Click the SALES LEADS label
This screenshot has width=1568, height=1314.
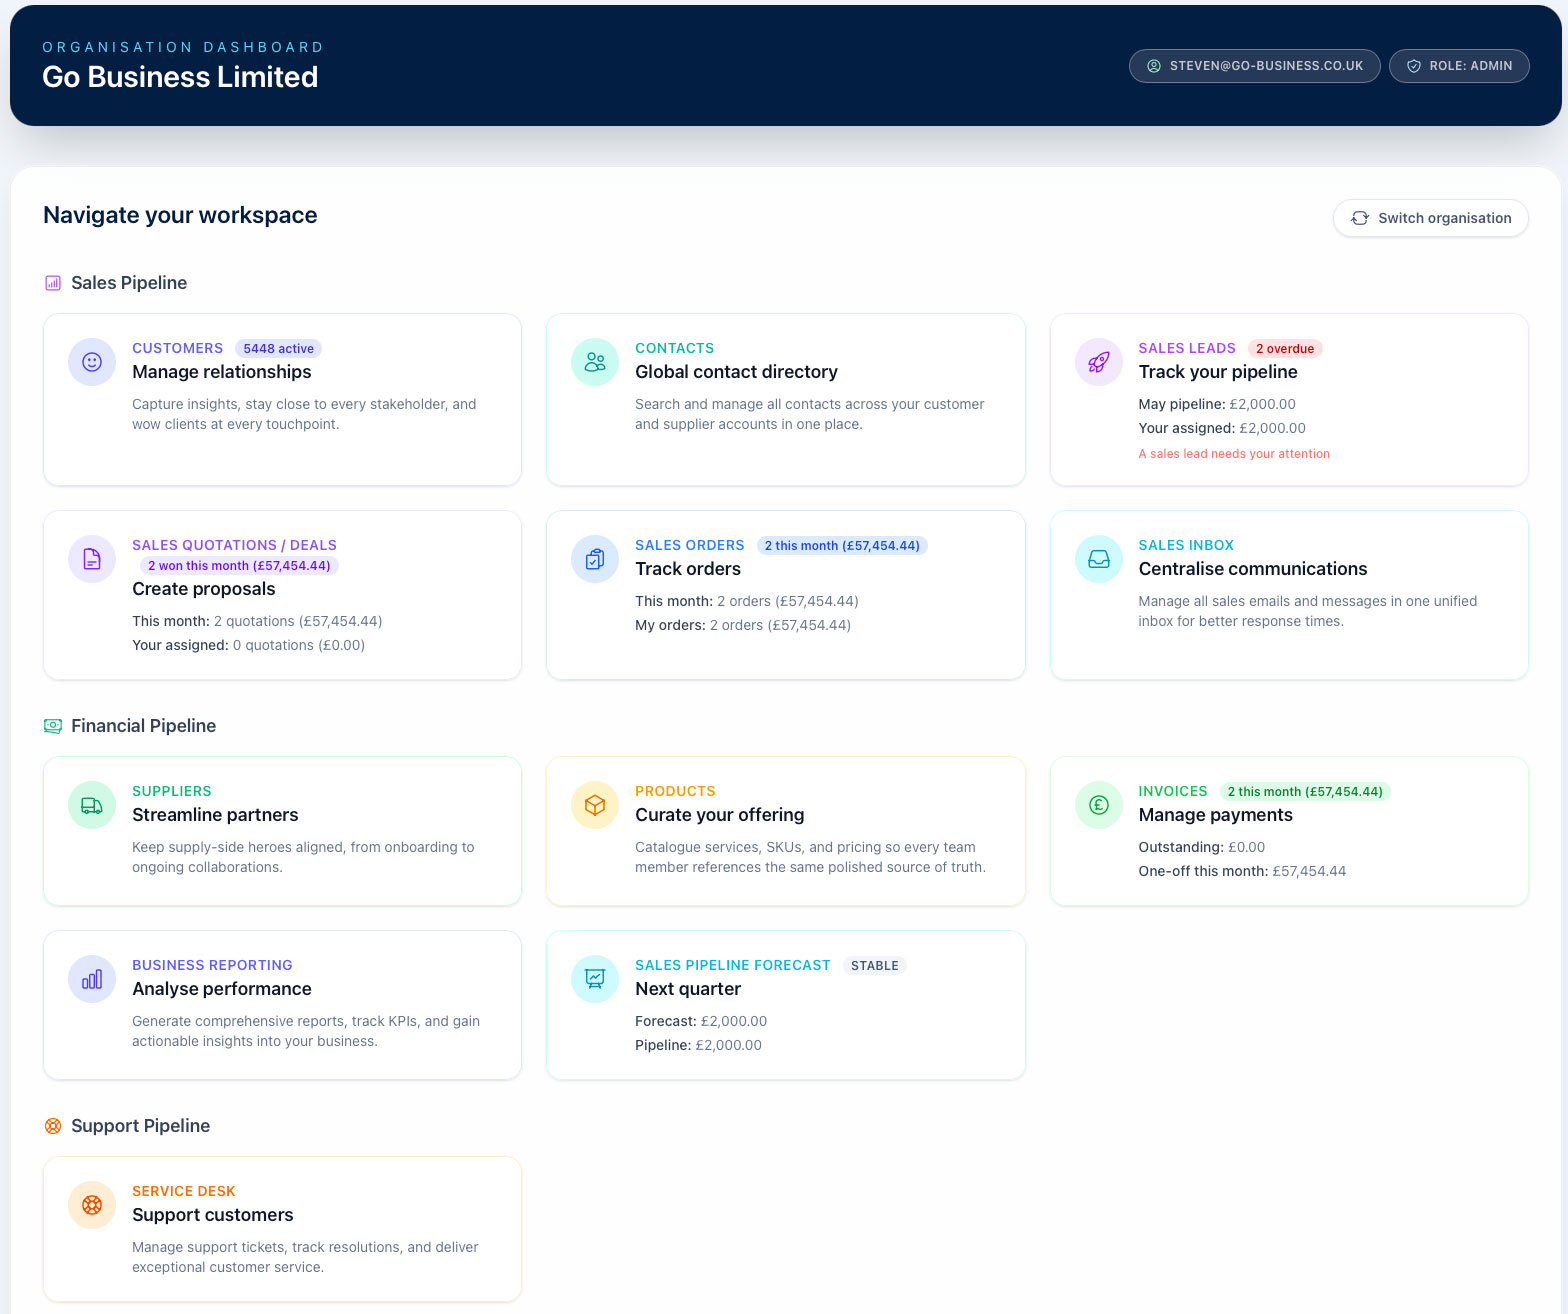coord(1187,348)
